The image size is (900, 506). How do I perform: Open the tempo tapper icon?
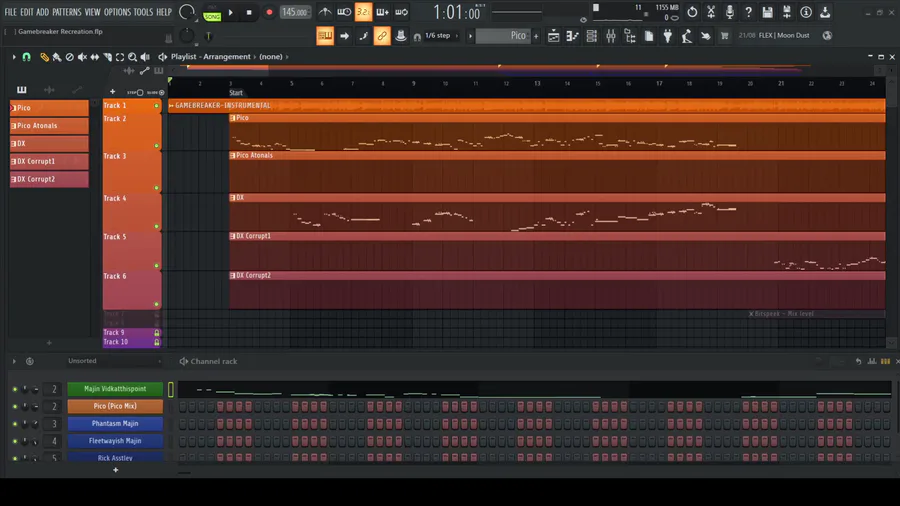(x=686, y=36)
